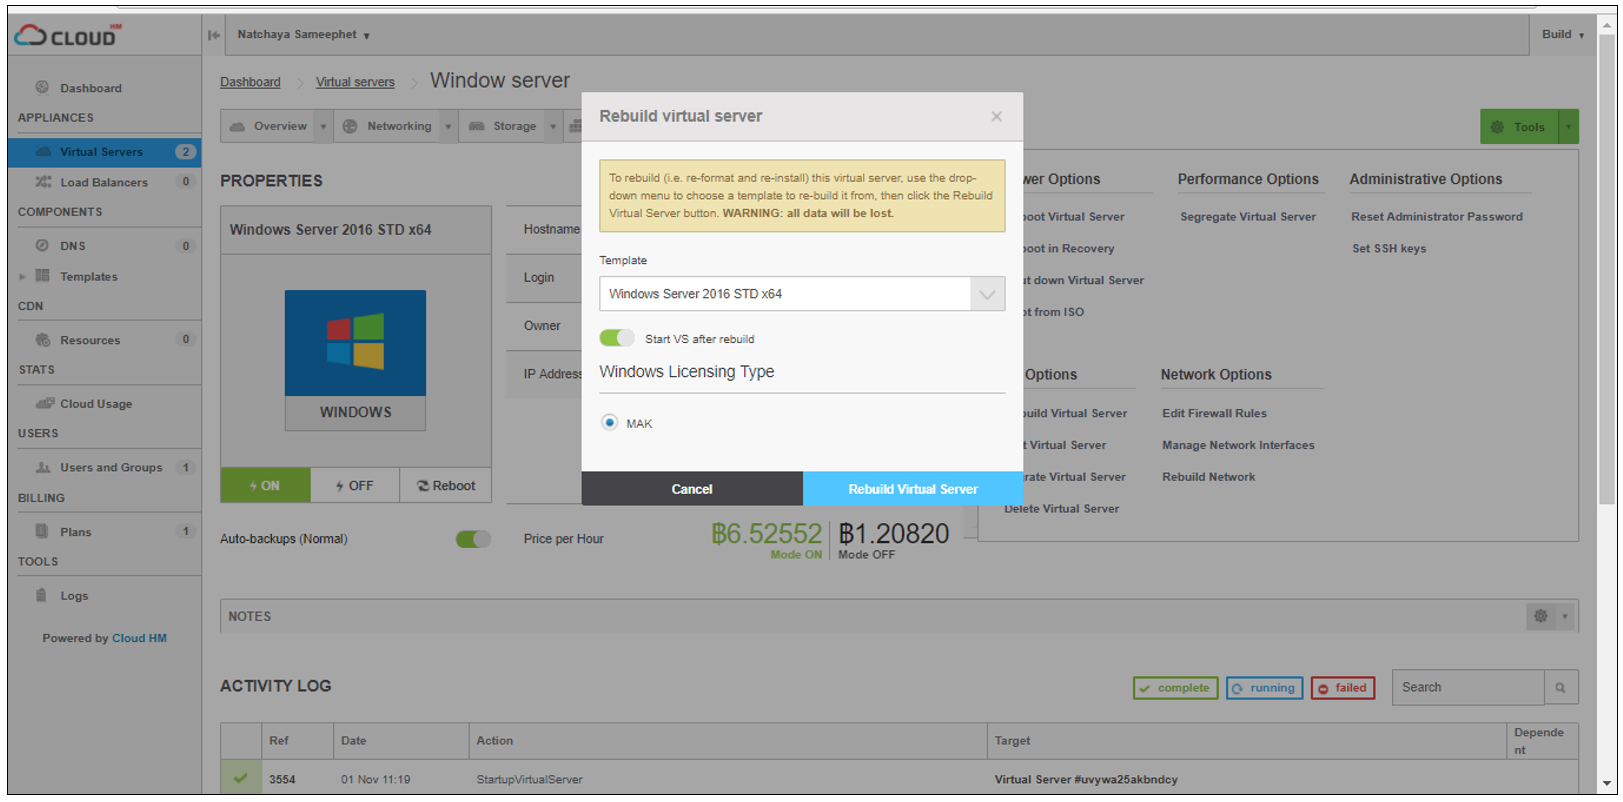Viewport: 1623px width, 802px height.
Task: Filter activity log by running
Action: coord(1264,688)
